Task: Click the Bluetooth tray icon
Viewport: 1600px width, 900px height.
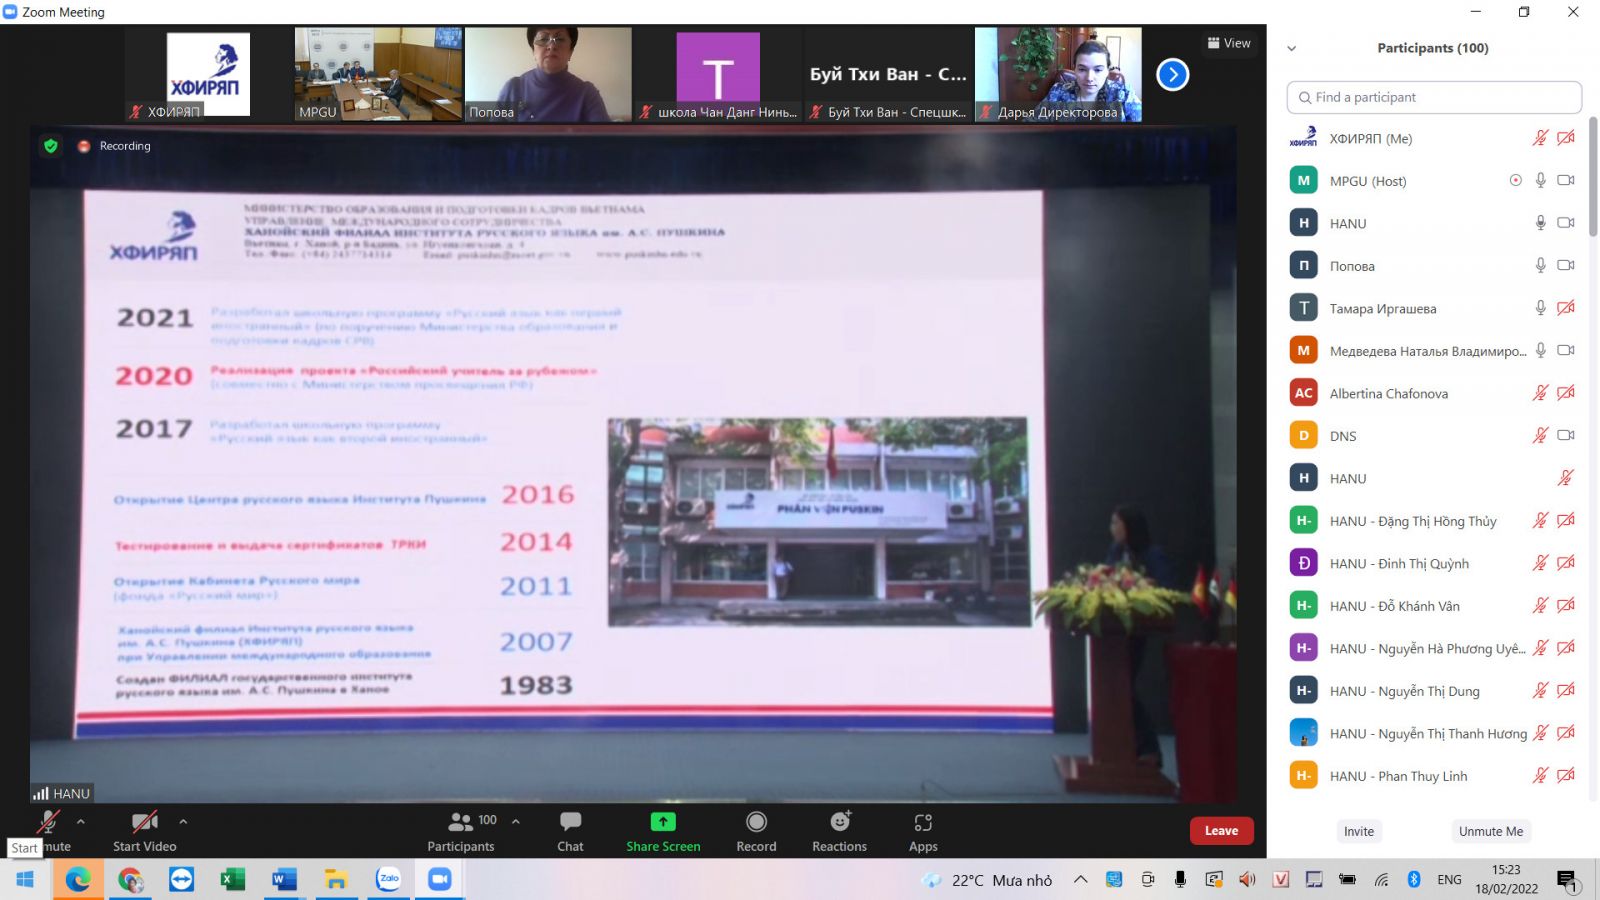Action: click(x=1414, y=880)
